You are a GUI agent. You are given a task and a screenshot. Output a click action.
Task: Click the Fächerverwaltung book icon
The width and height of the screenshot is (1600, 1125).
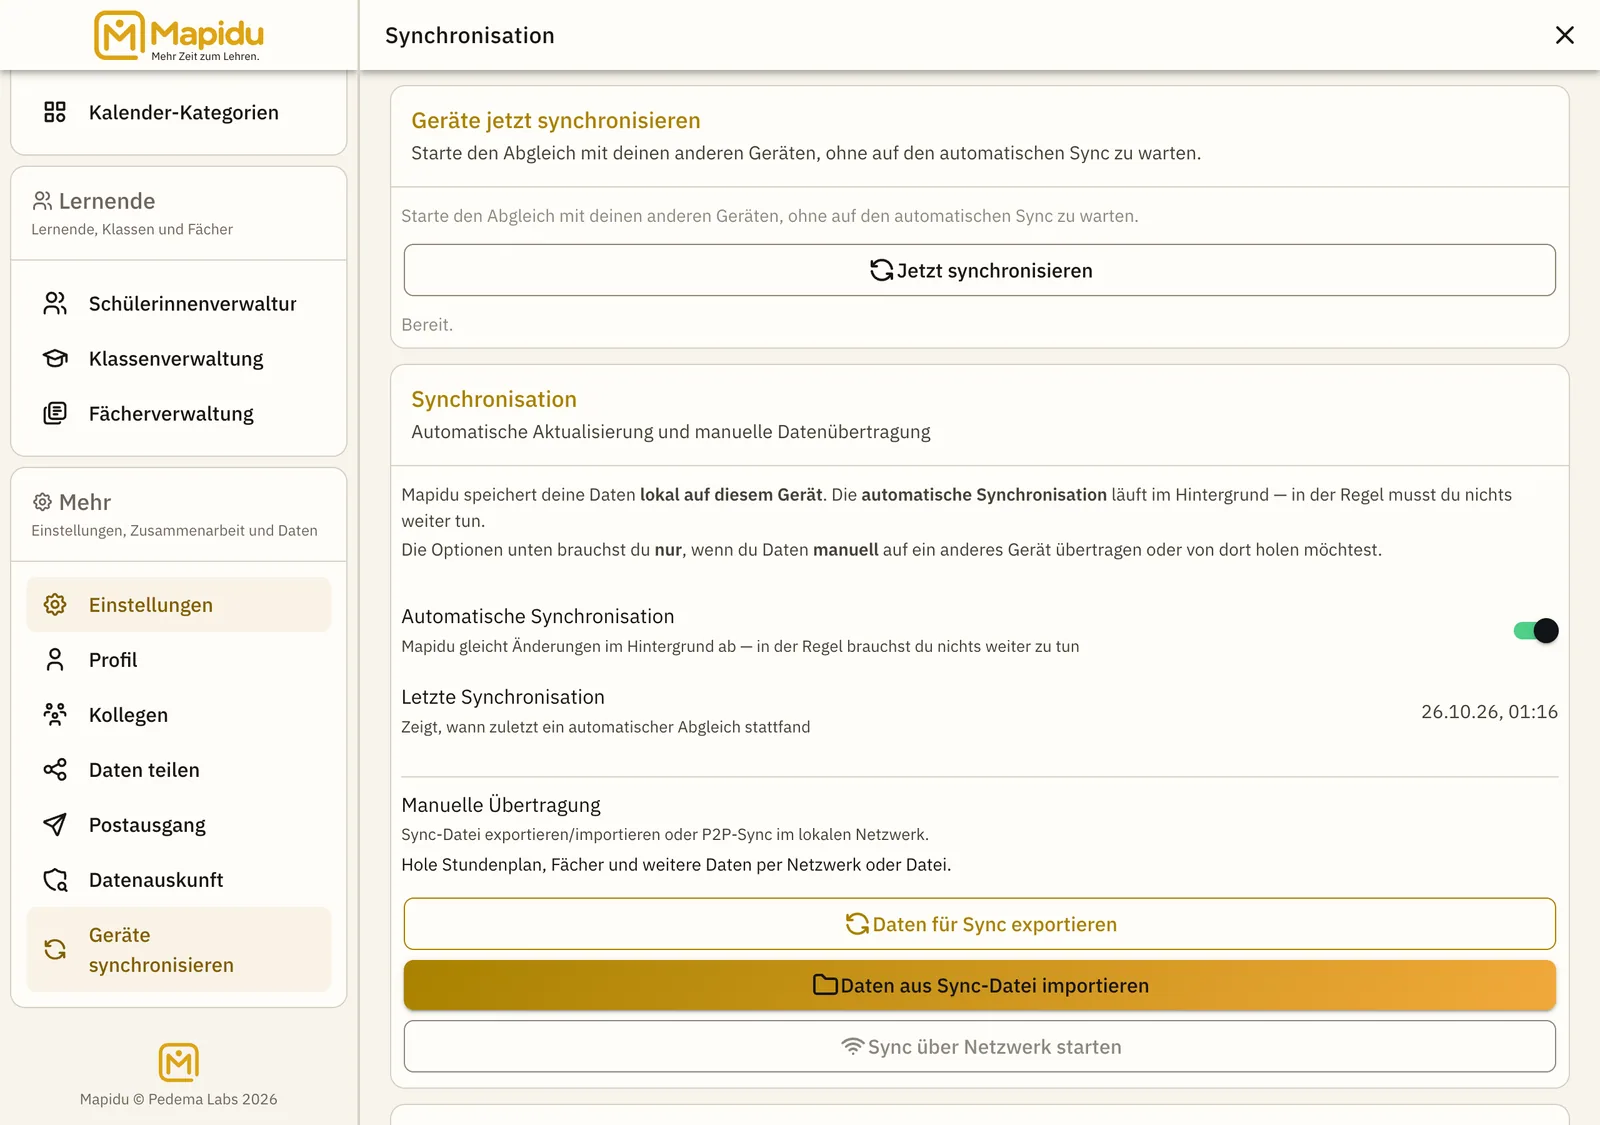(x=55, y=413)
